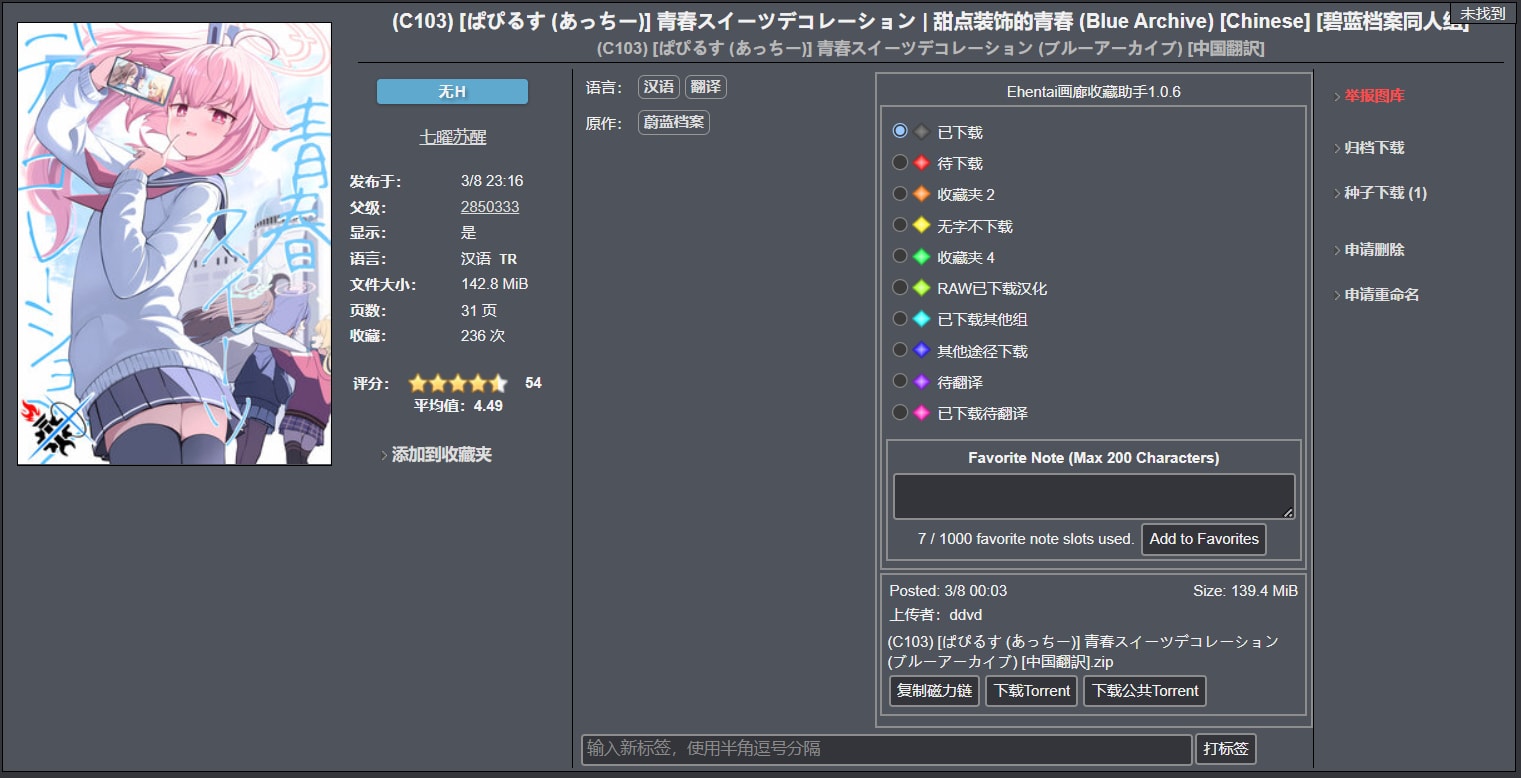Click the torrent Posted: 3/8 00:03 text
1521x778 pixels.
point(948,591)
